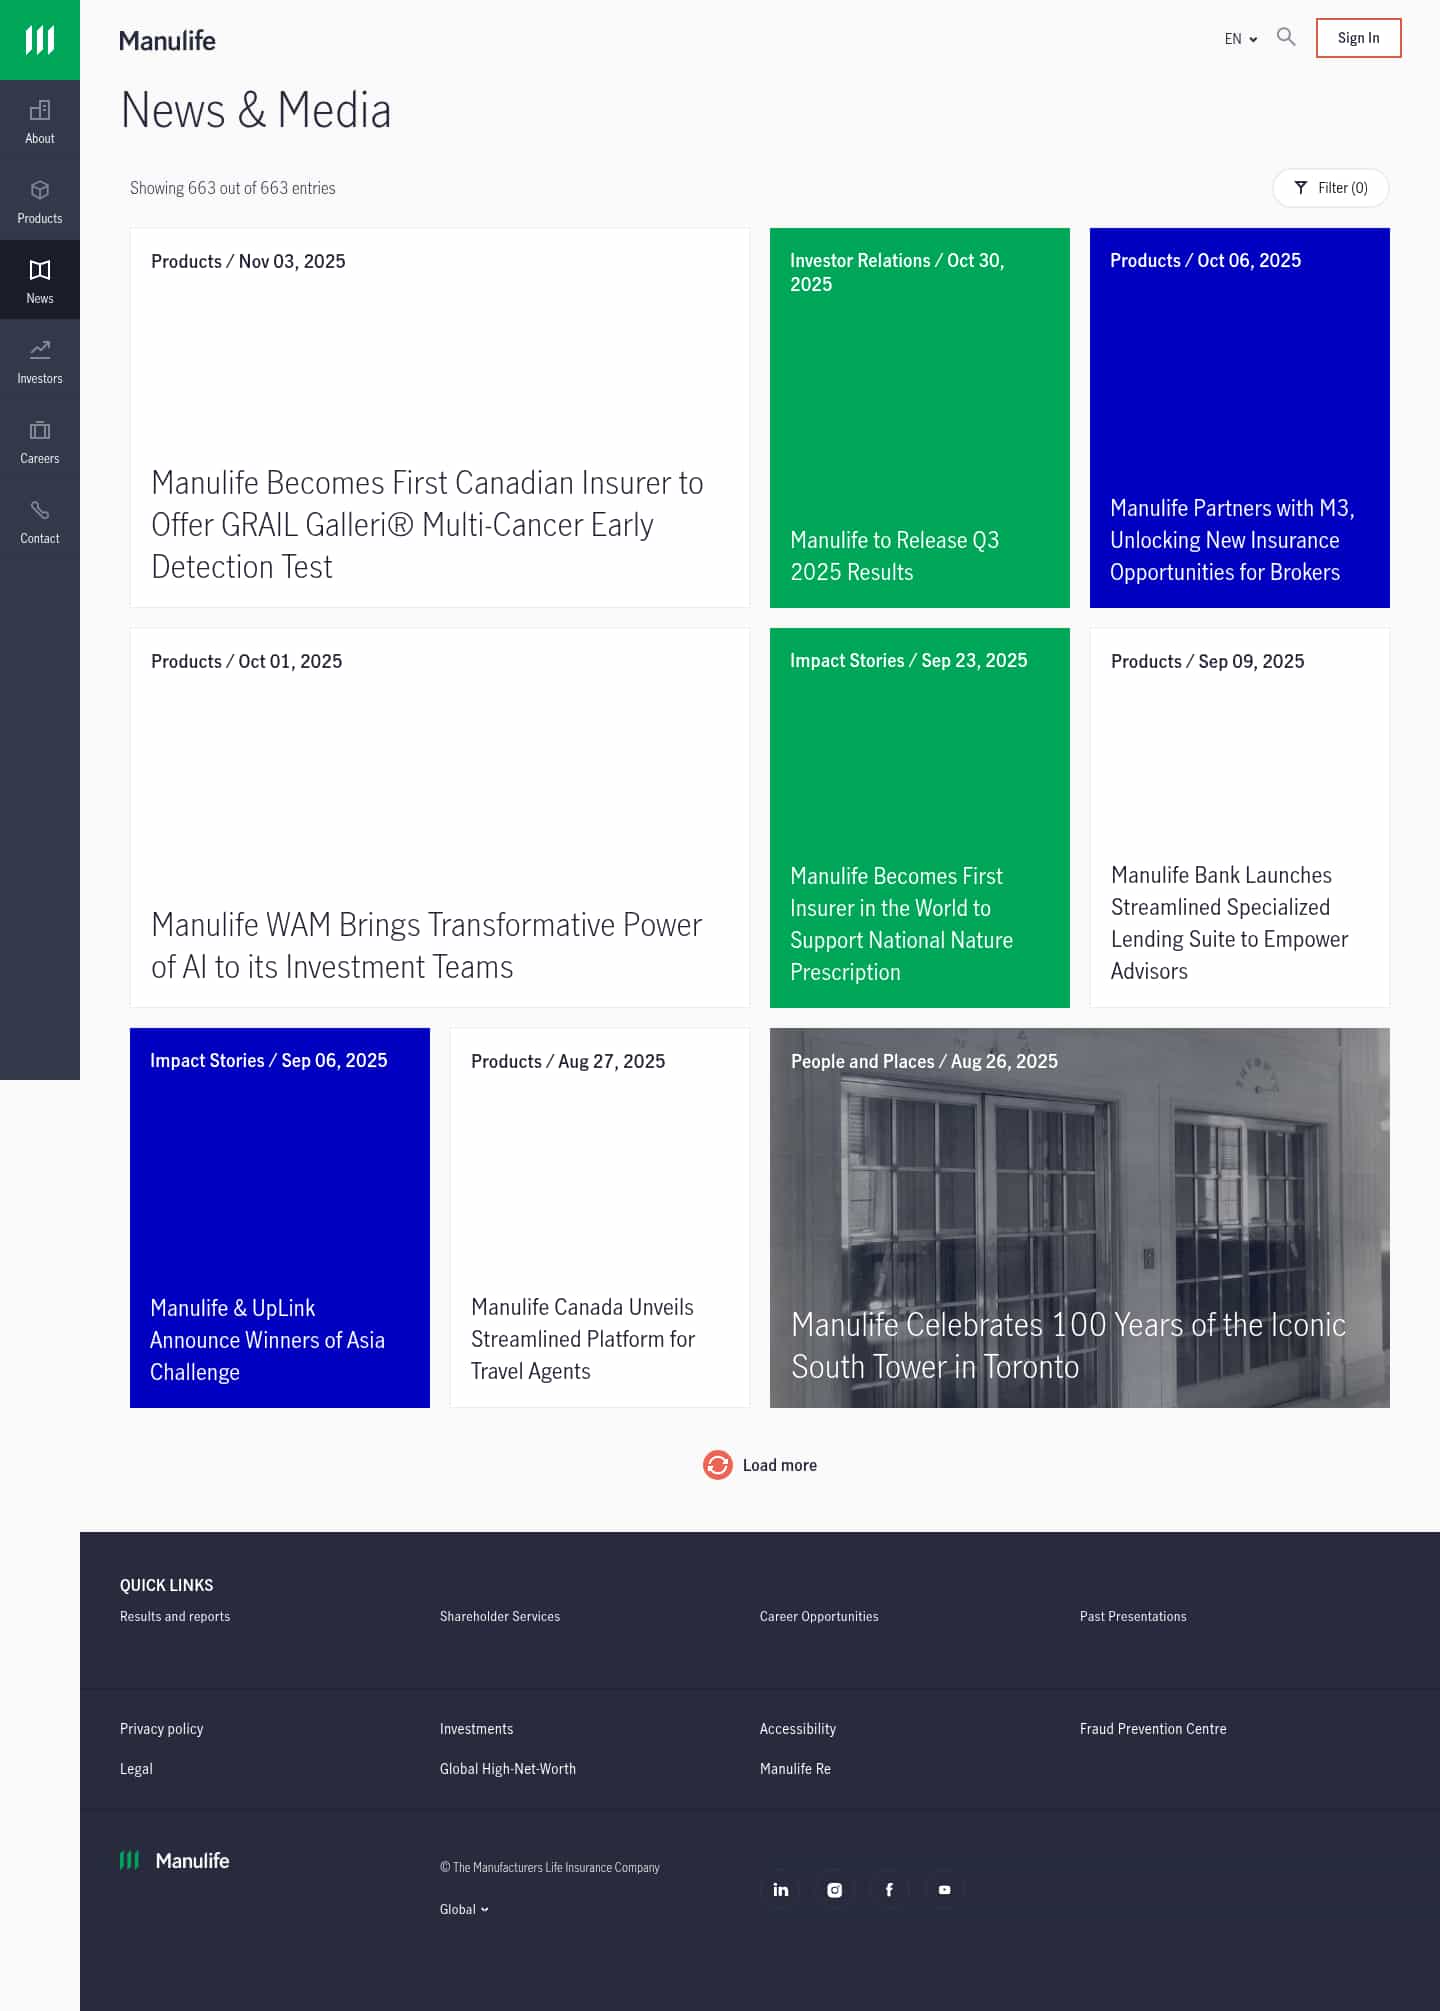Screen dimensions: 1440x2011
Task: Open Privacy policy footer link
Action: tap(162, 1729)
